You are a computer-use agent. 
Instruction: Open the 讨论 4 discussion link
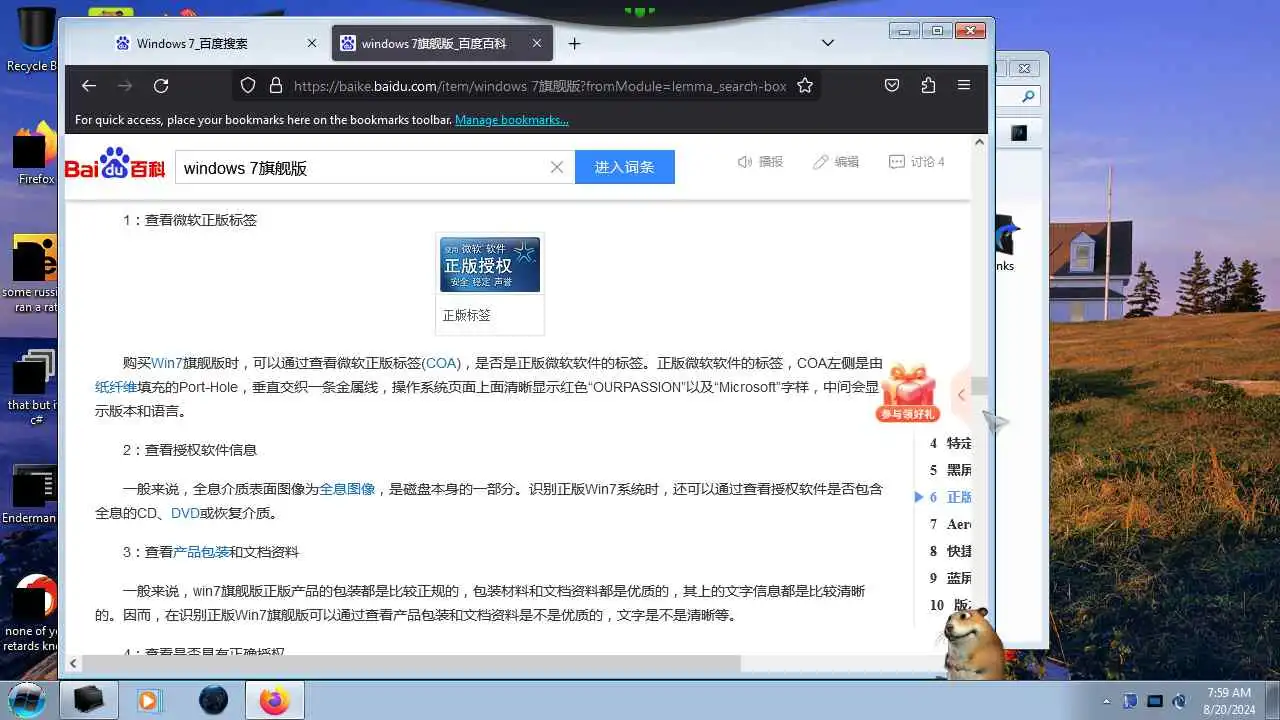click(916, 162)
